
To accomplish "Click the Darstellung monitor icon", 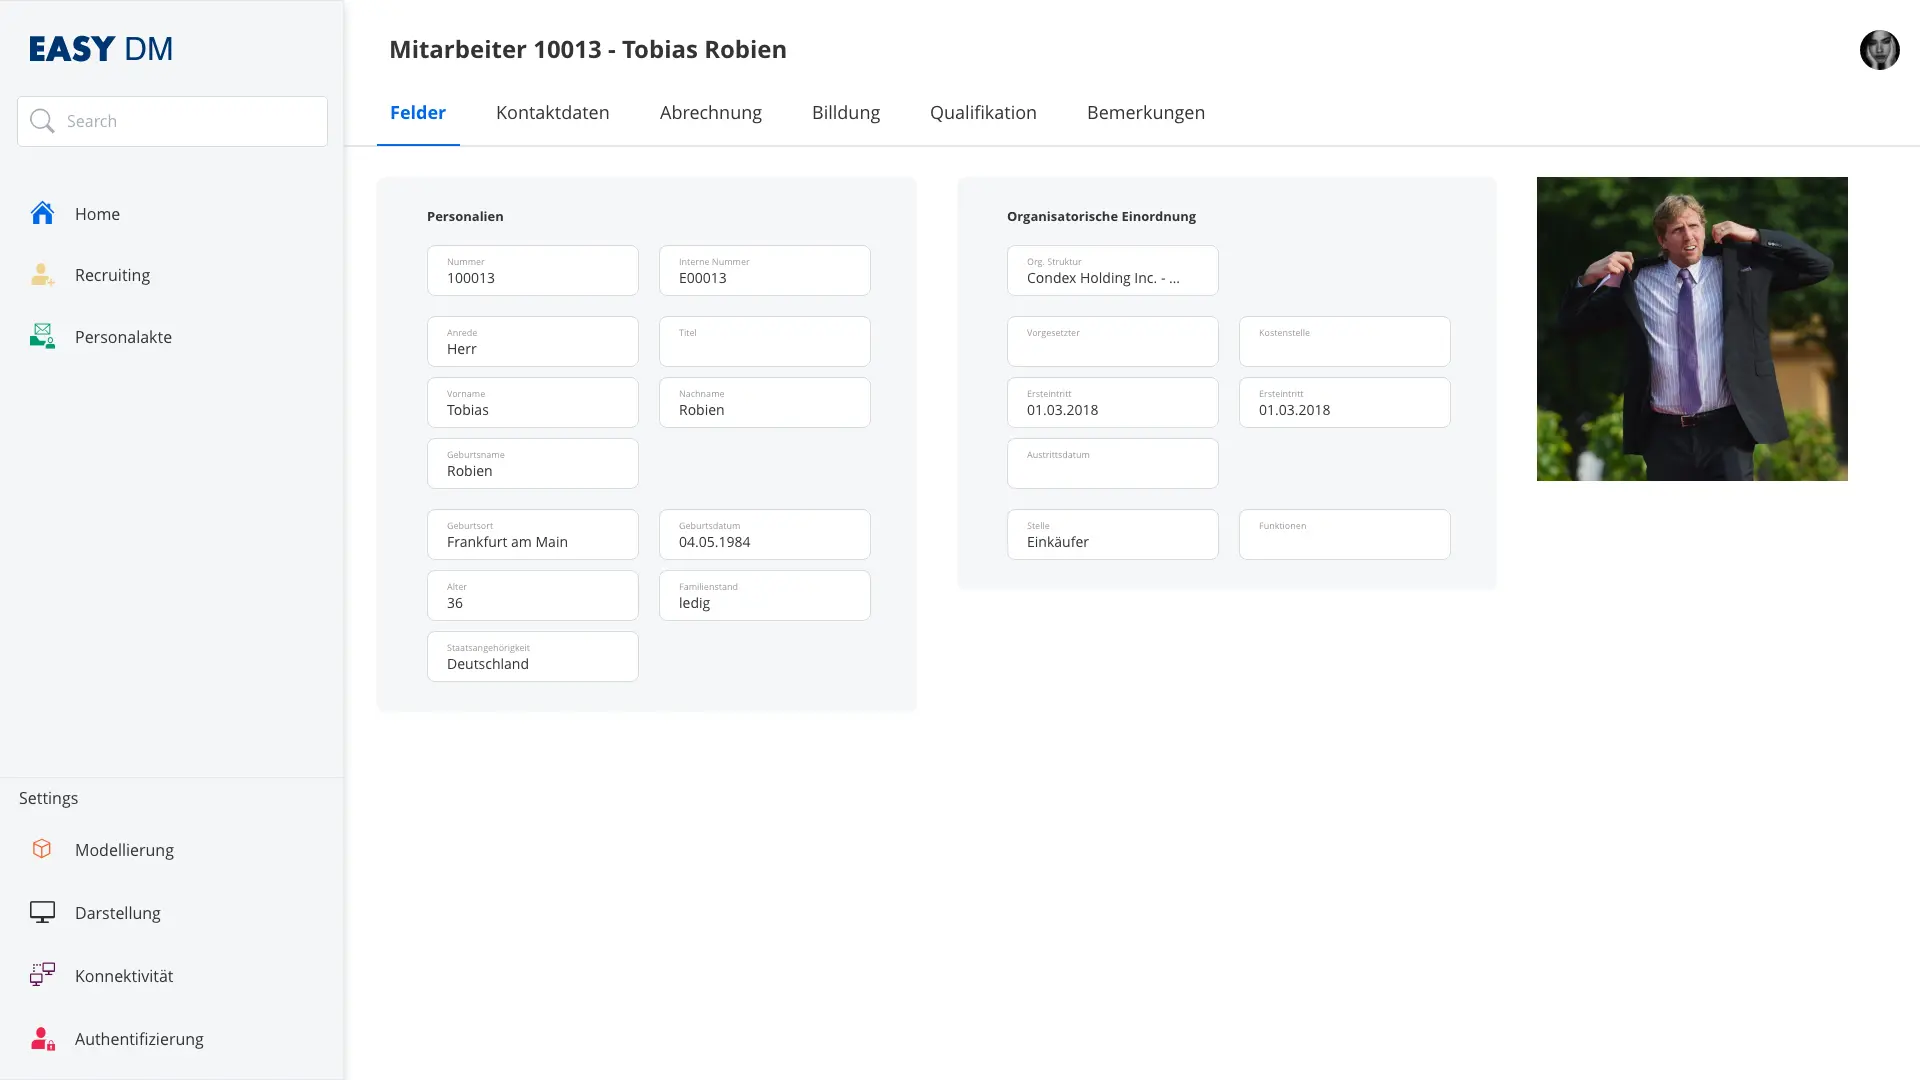I will (42, 912).
